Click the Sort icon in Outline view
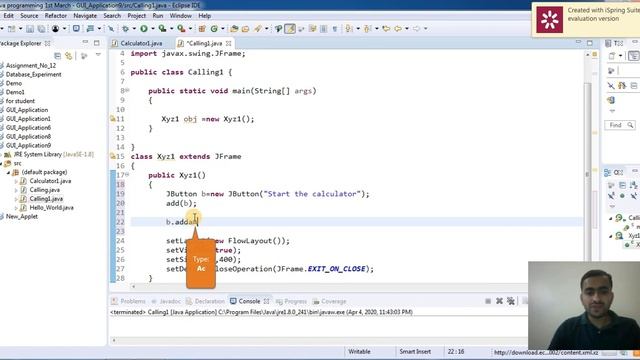 [x=633, y=186]
